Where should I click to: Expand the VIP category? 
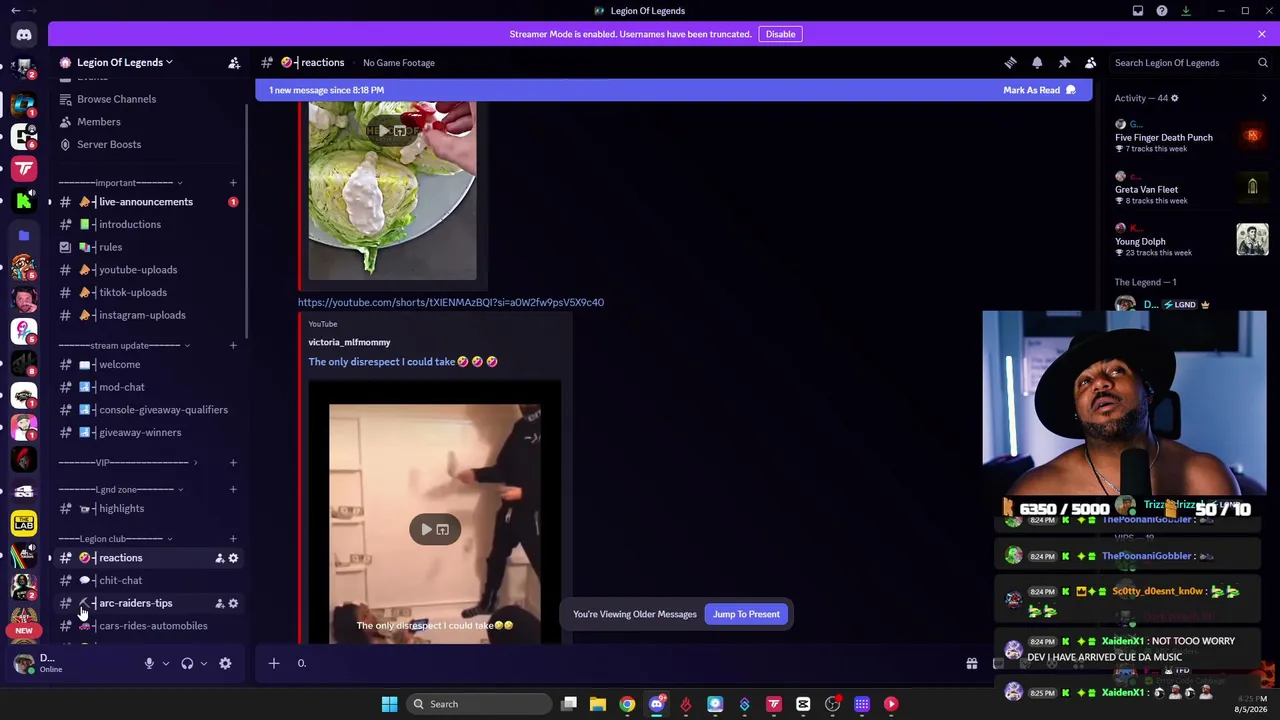pos(128,462)
